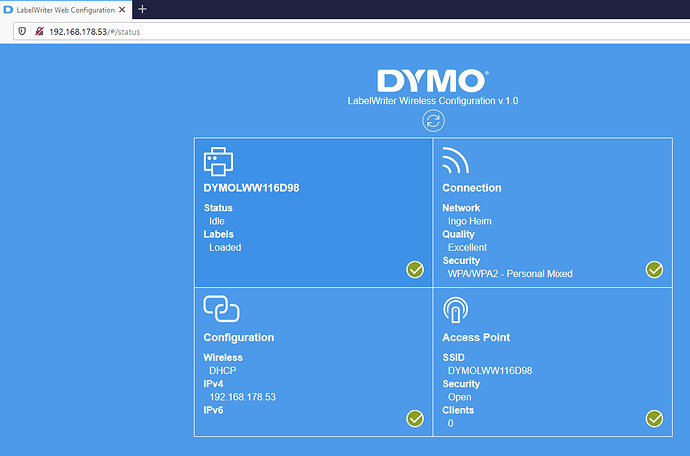Click the address bar showing 192.168.178.53

click(x=352, y=32)
